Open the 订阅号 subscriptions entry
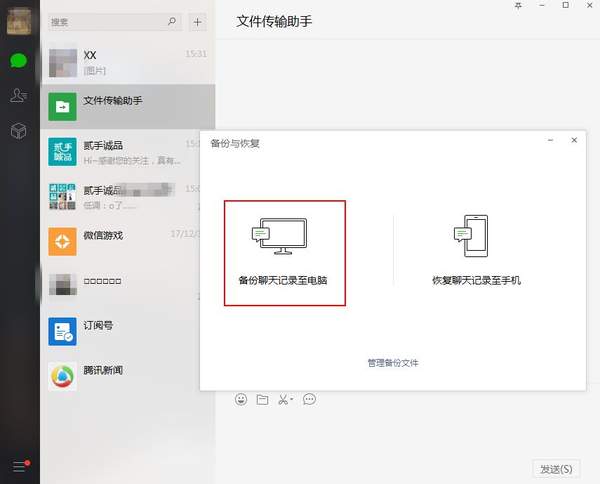The height and width of the screenshot is (484, 600). 127,332
